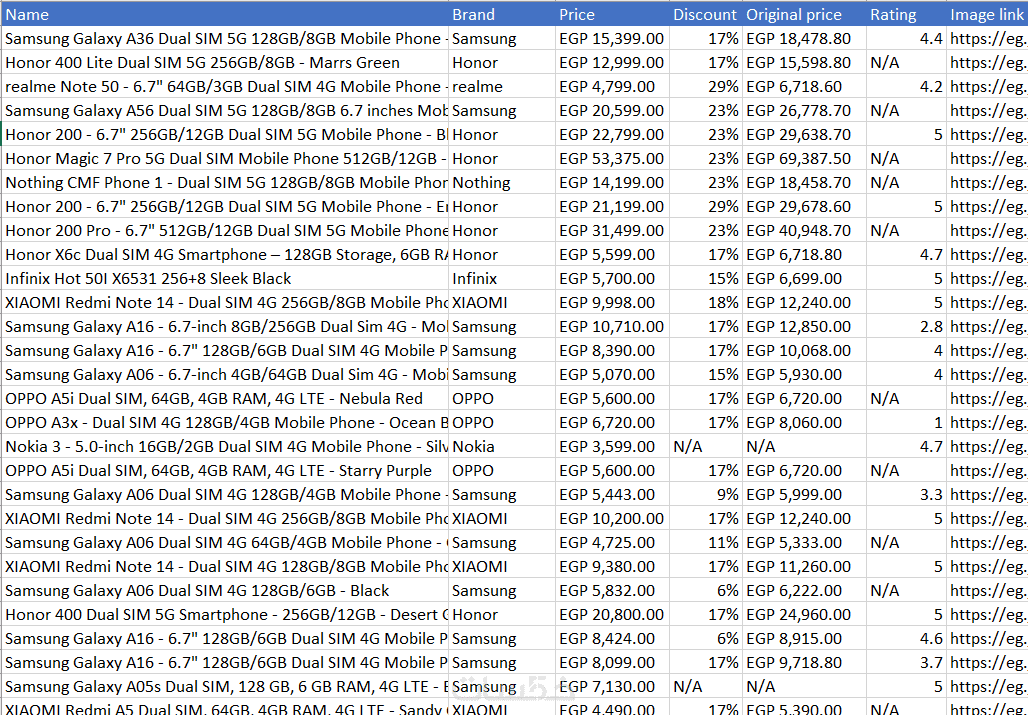
Task: Click the OPPO A3x Ocean name cell
Action: point(226,423)
